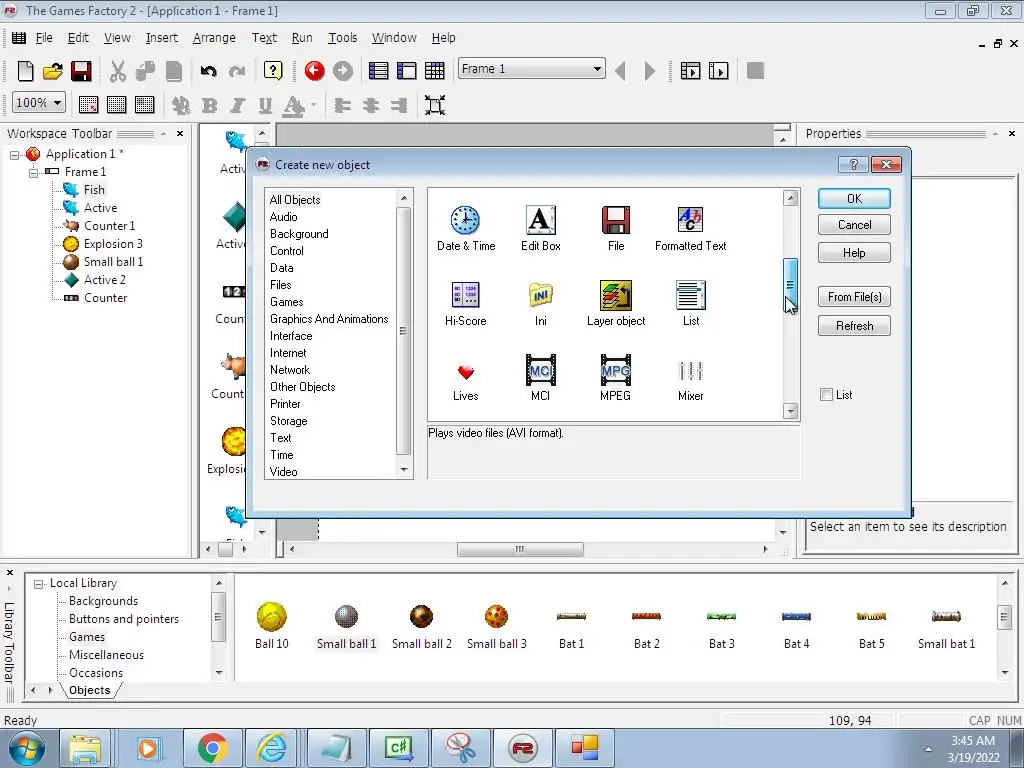Select the Hi-Score object icon
1024x768 pixels.
coord(465,295)
